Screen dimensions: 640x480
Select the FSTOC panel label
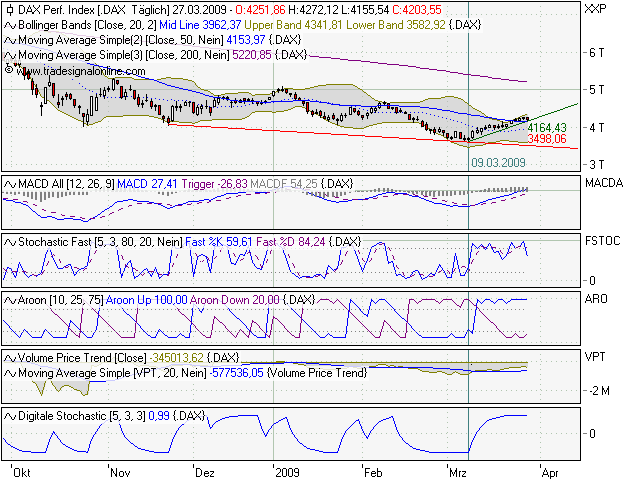pyautogui.click(x=602, y=241)
